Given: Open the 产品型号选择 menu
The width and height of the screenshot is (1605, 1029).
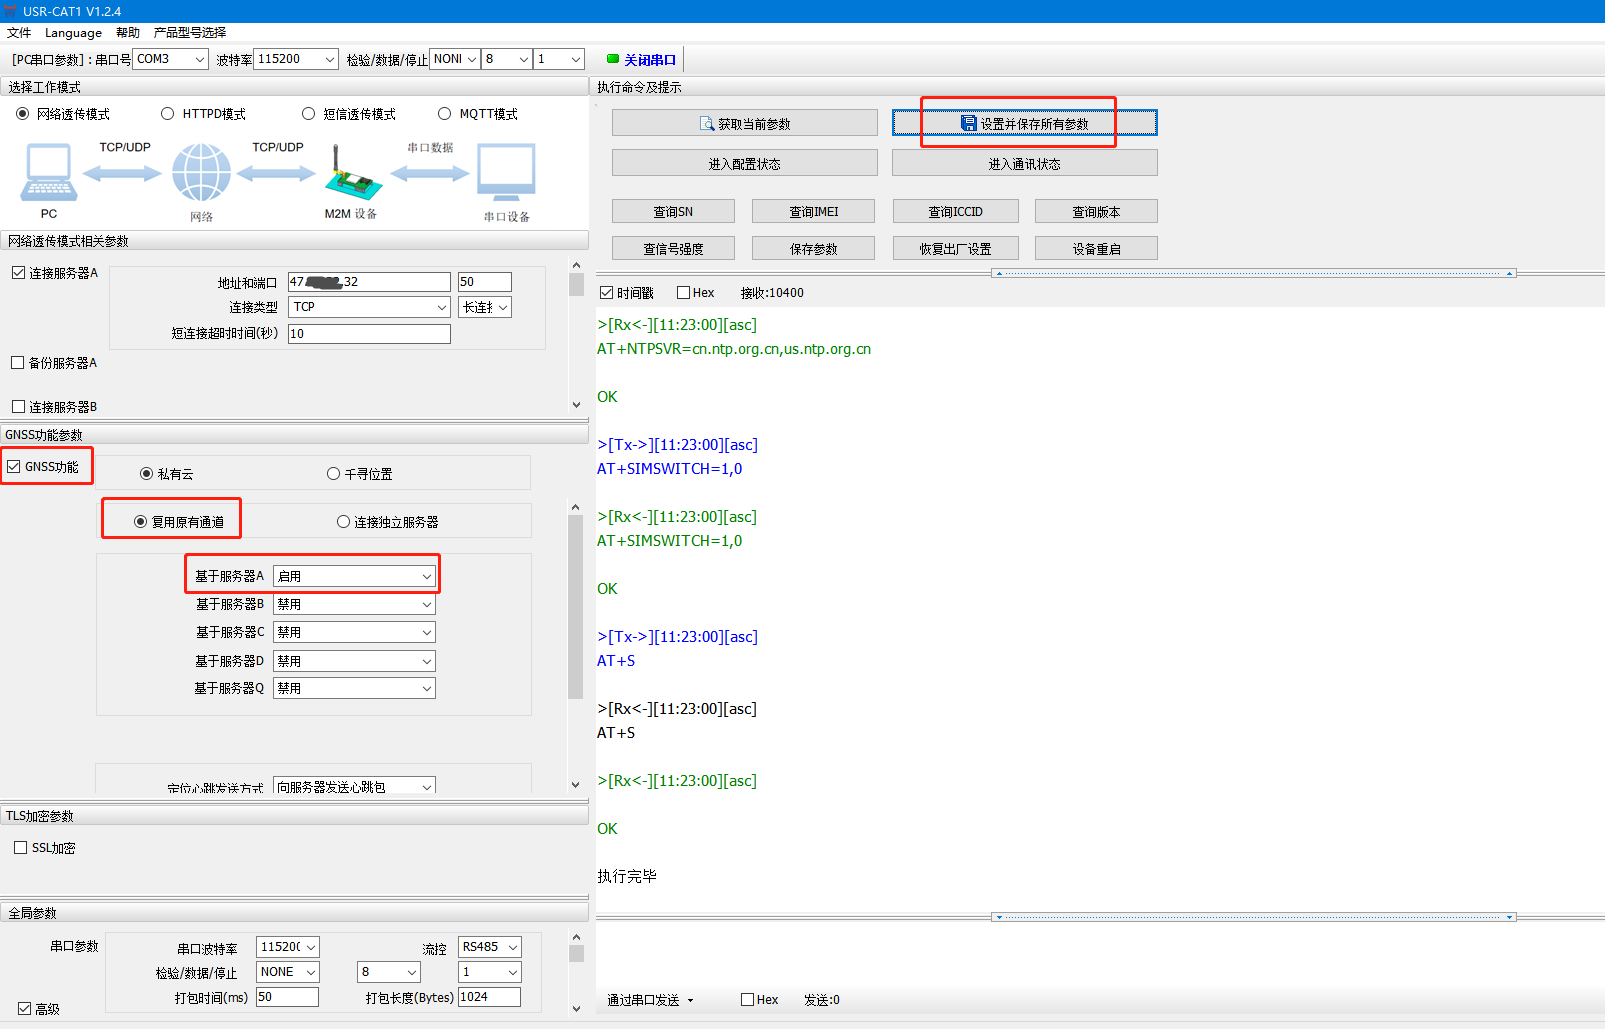Looking at the screenshot, I should pyautogui.click(x=189, y=32).
